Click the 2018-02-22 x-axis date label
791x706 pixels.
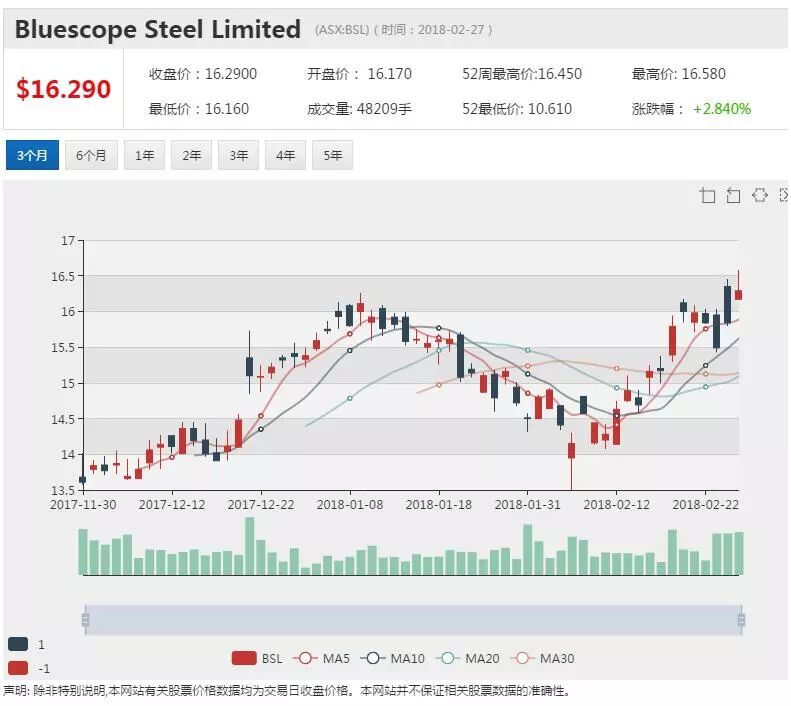[705, 505]
